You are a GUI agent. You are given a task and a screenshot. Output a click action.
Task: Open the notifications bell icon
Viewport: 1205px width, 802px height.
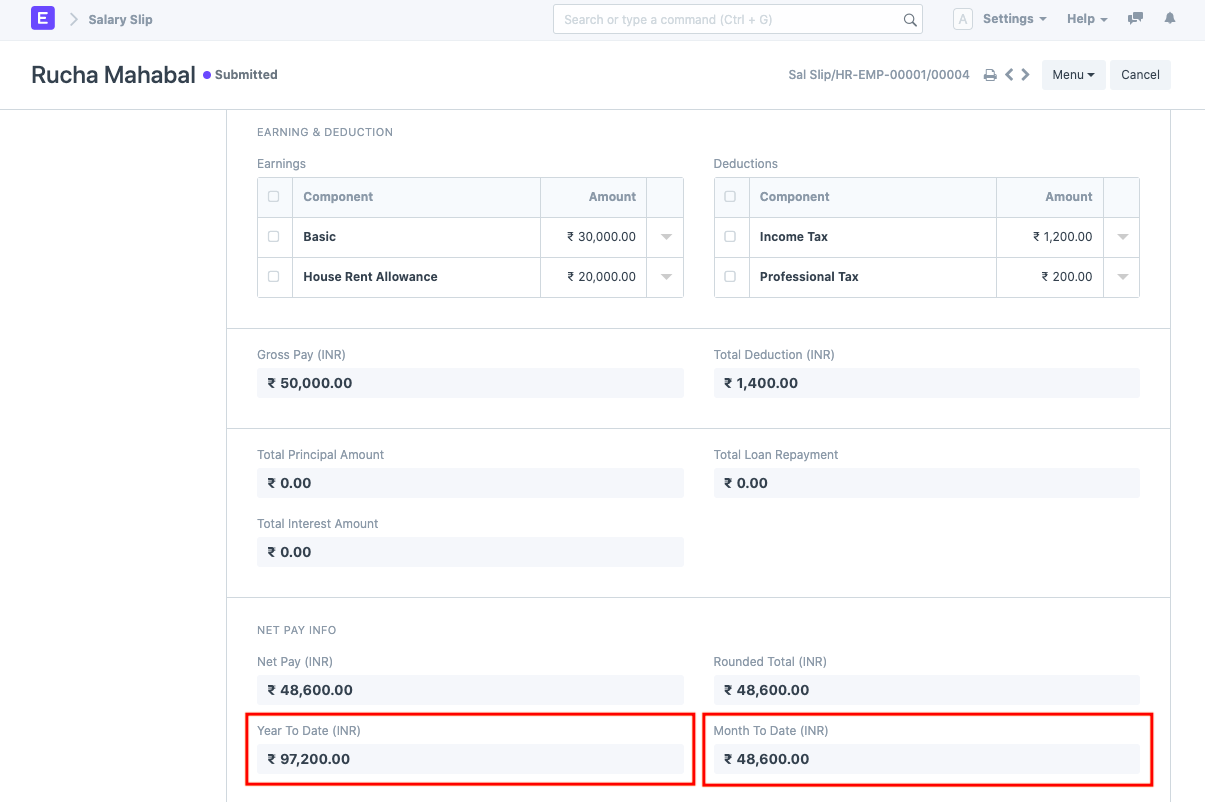click(1170, 19)
